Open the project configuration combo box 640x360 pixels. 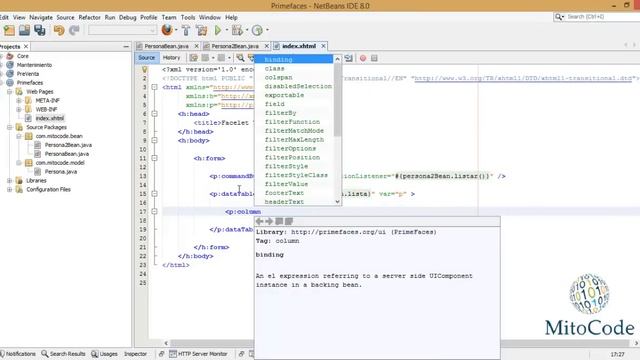(x=122, y=30)
